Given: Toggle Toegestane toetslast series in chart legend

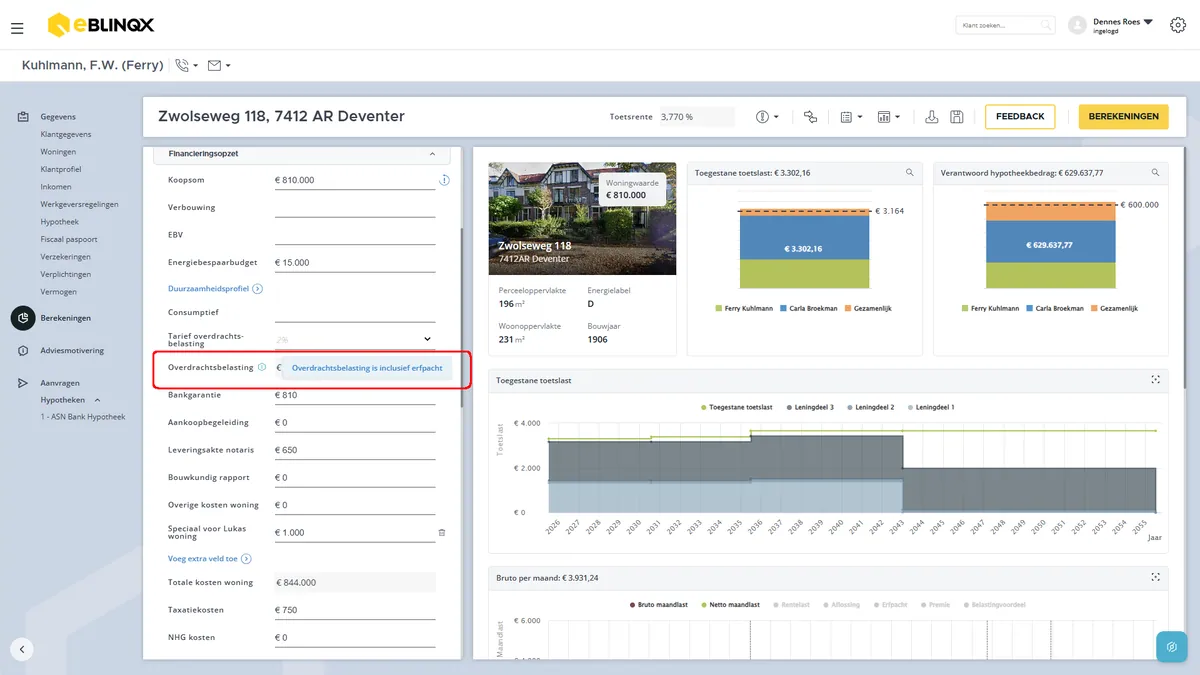Looking at the screenshot, I should [x=737, y=408].
